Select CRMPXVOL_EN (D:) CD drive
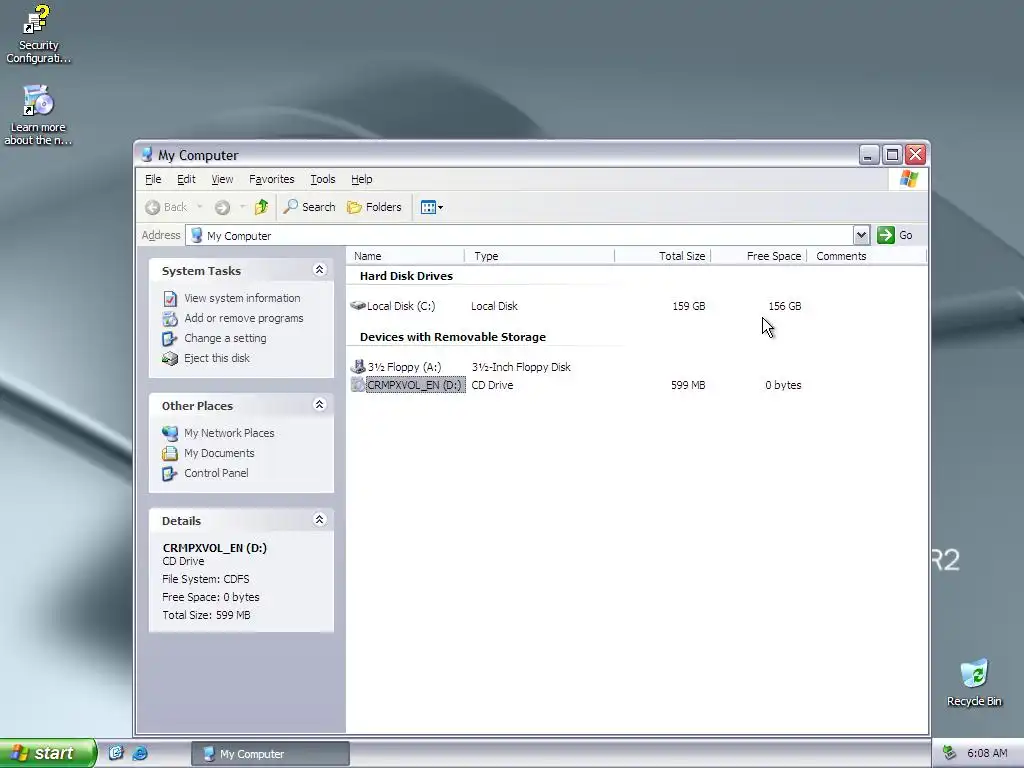The width and height of the screenshot is (1024, 768). pos(415,385)
